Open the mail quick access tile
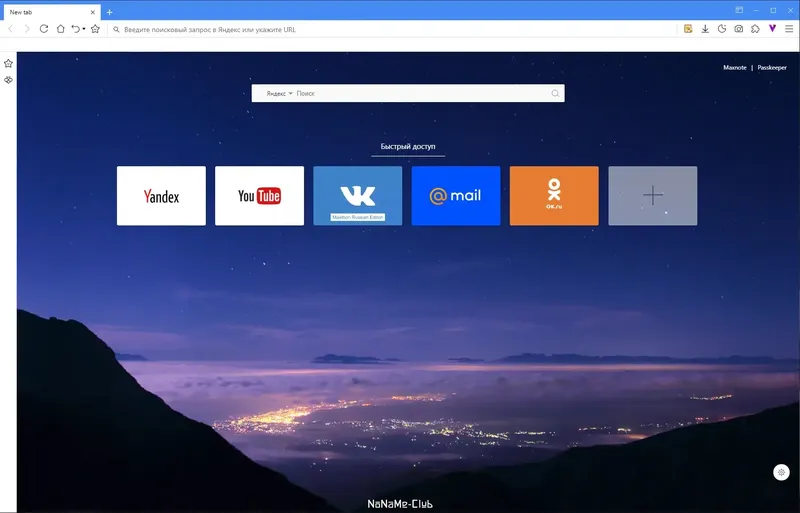This screenshot has height=513, width=800. tap(456, 196)
